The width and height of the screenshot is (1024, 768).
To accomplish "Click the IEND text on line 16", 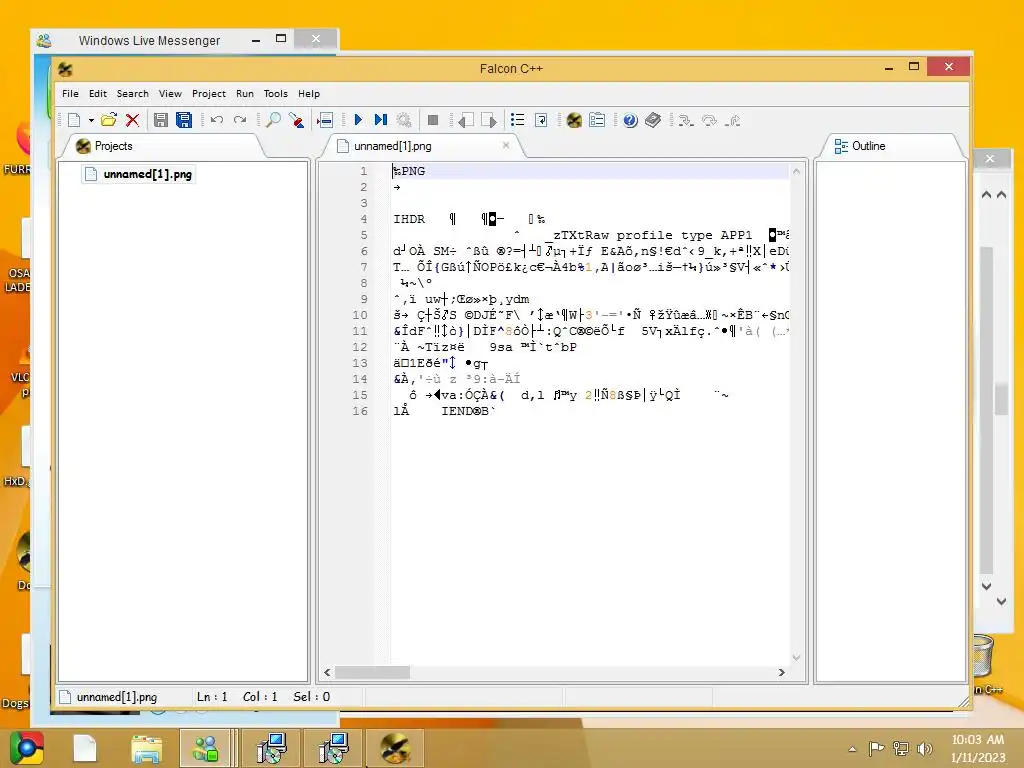I will coord(456,411).
